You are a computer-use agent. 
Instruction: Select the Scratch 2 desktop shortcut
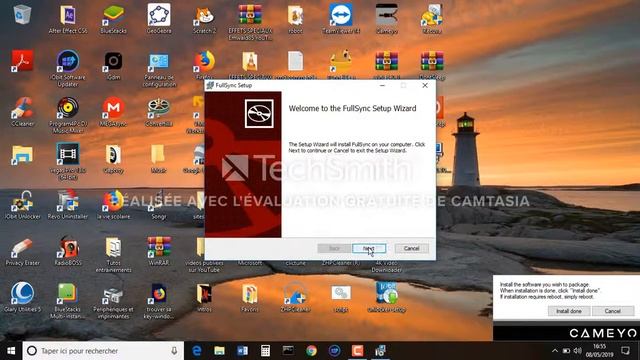[x=204, y=19]
